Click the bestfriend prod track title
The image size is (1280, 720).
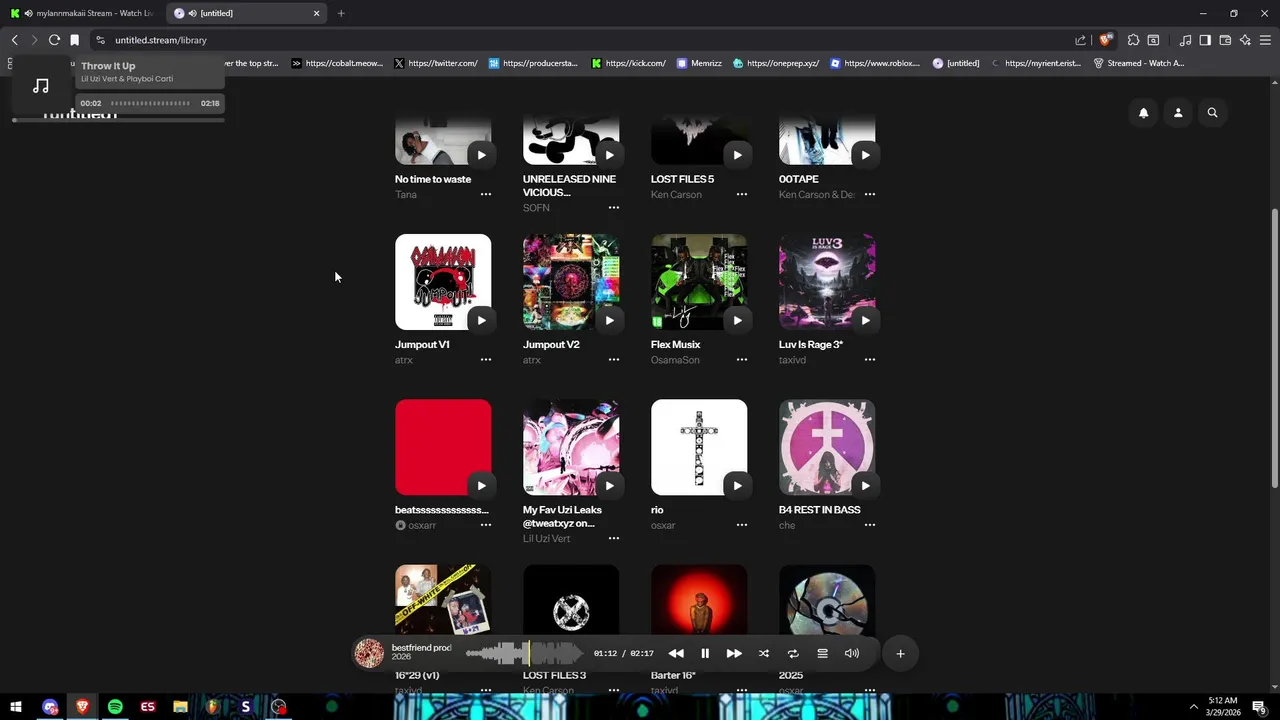(x=421, y=648)
